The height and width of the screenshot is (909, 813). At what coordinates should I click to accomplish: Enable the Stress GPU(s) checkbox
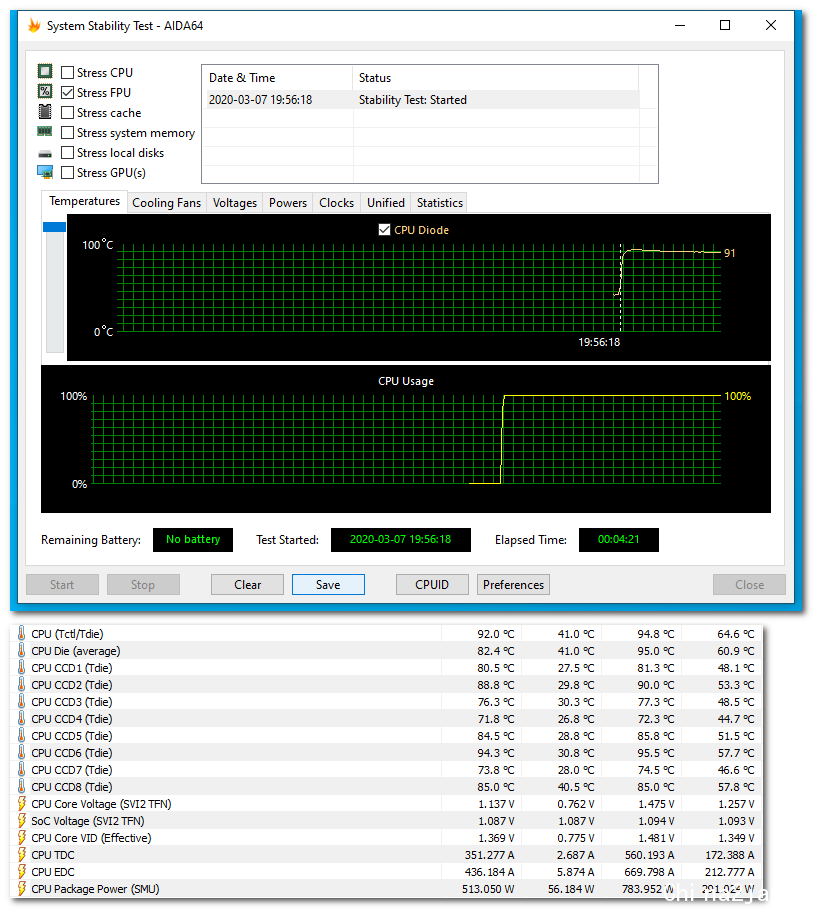(x=67, y=172)
